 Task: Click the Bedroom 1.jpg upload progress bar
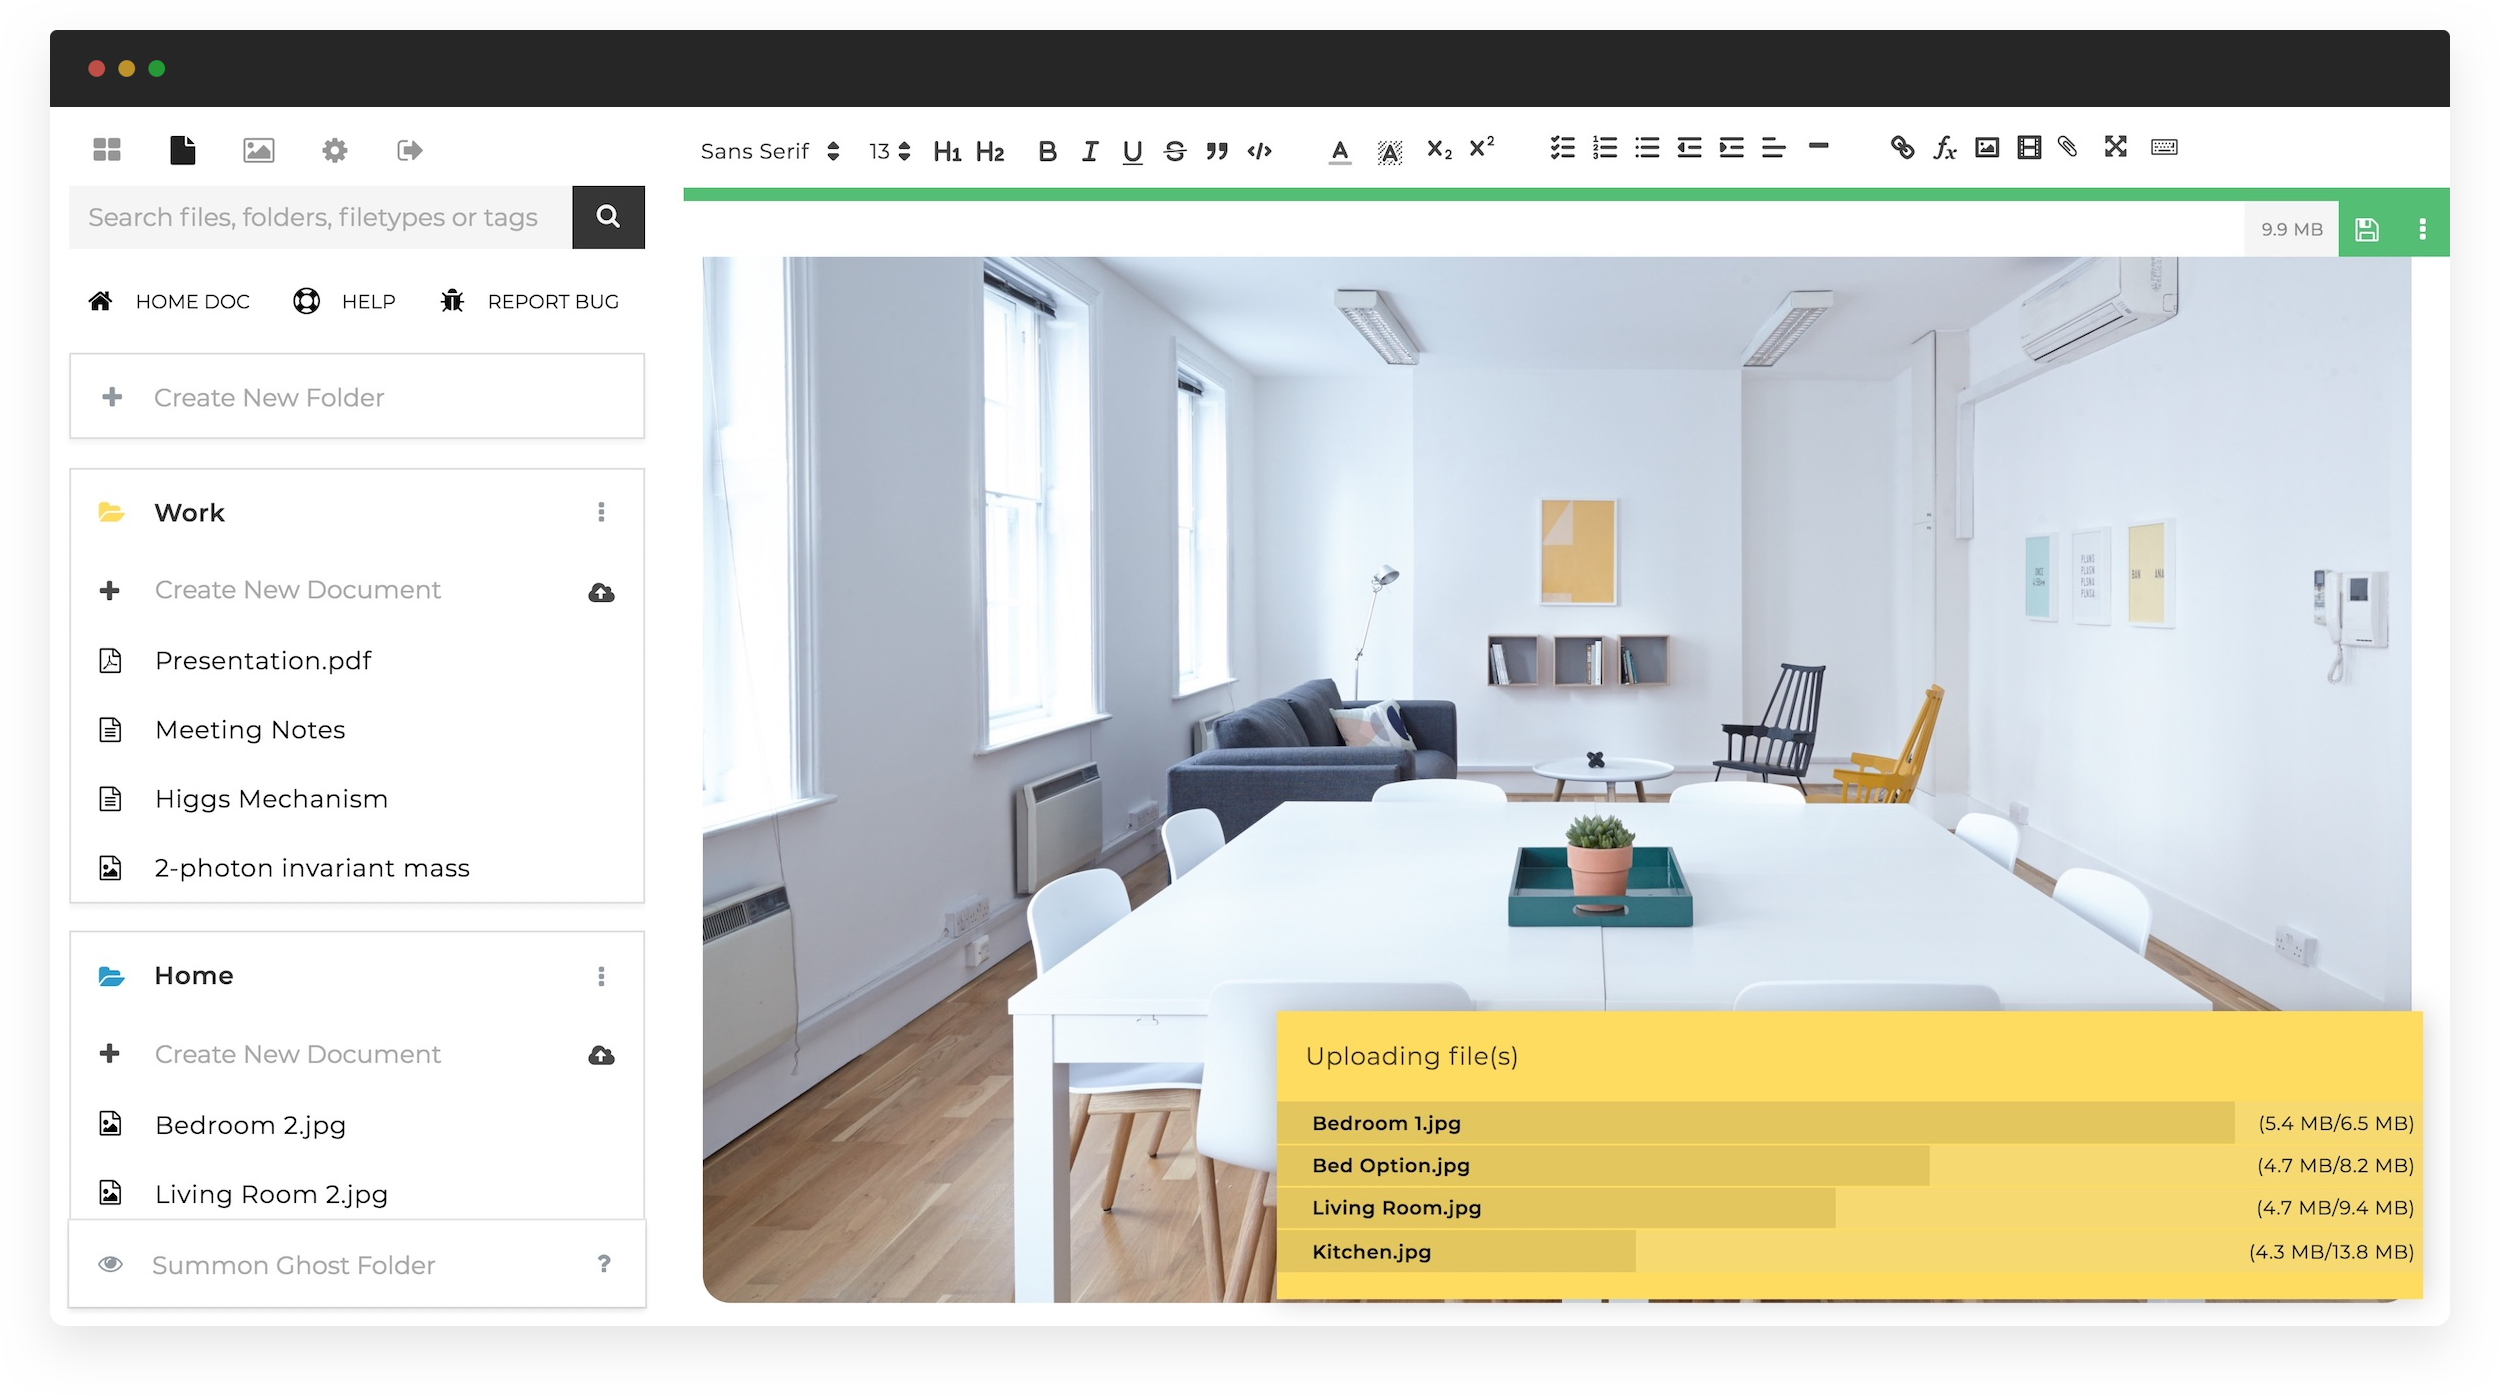pyautogui.click(x=1755, y=1123)
